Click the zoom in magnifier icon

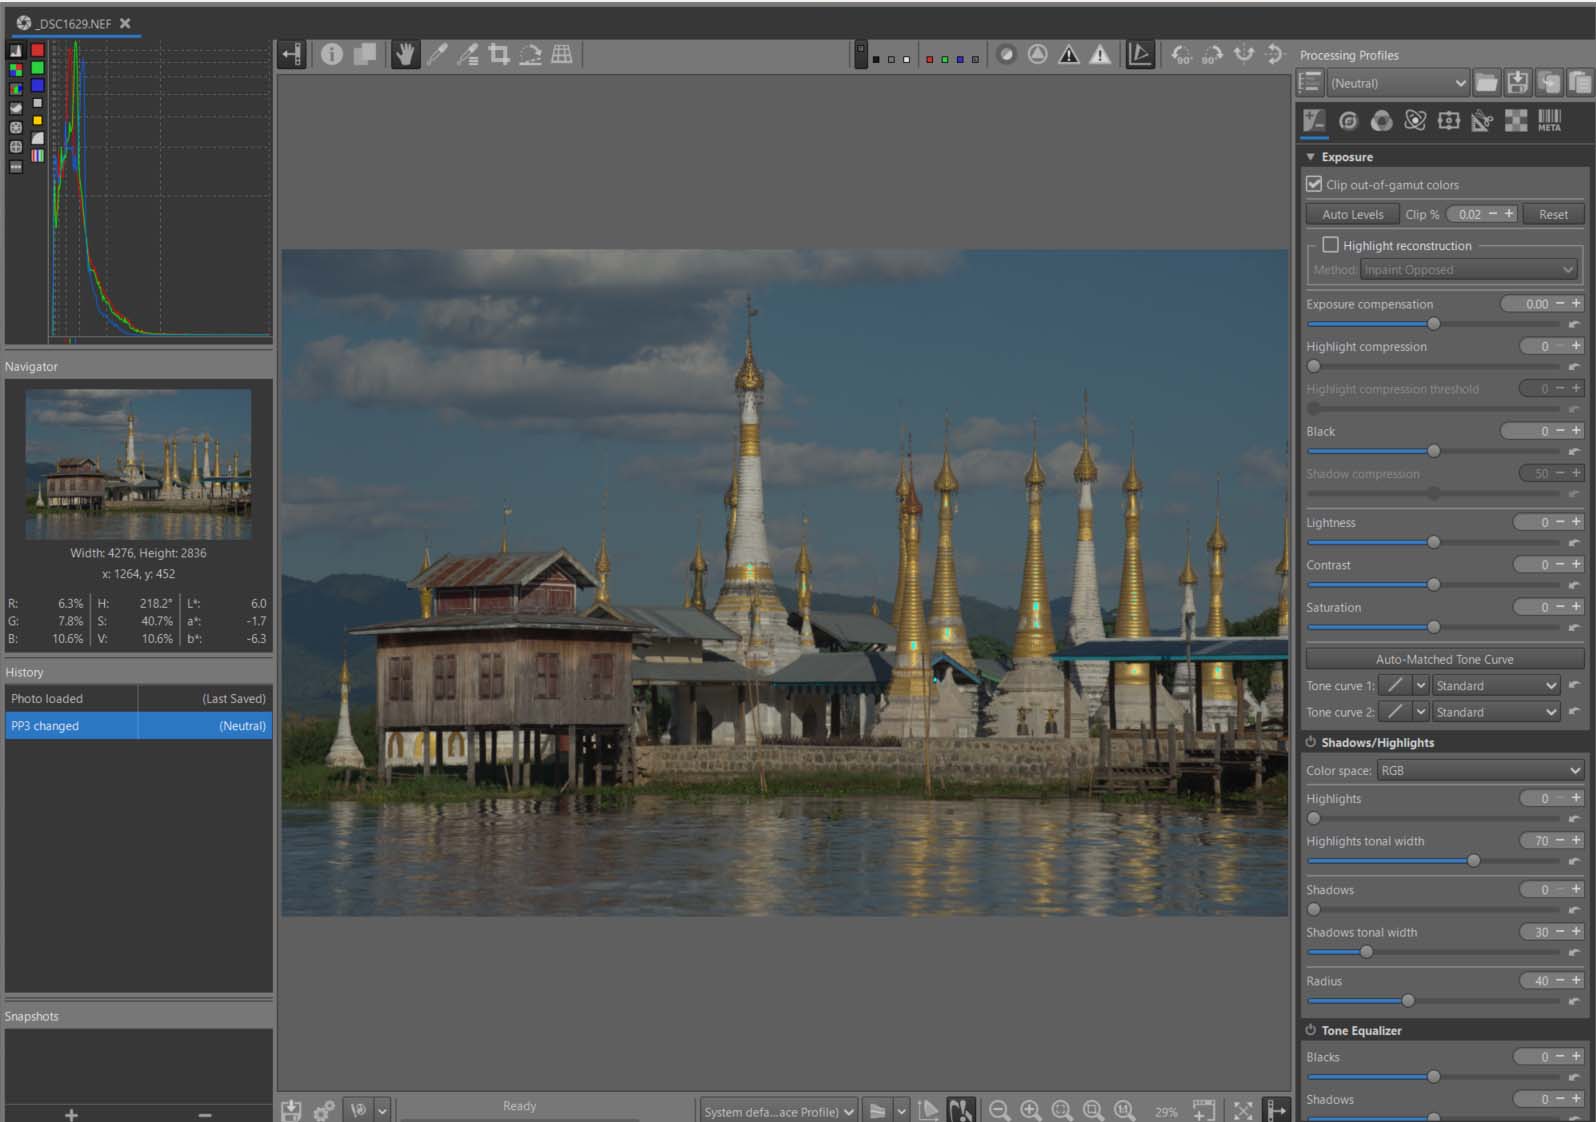(x=1030, y=1110)
